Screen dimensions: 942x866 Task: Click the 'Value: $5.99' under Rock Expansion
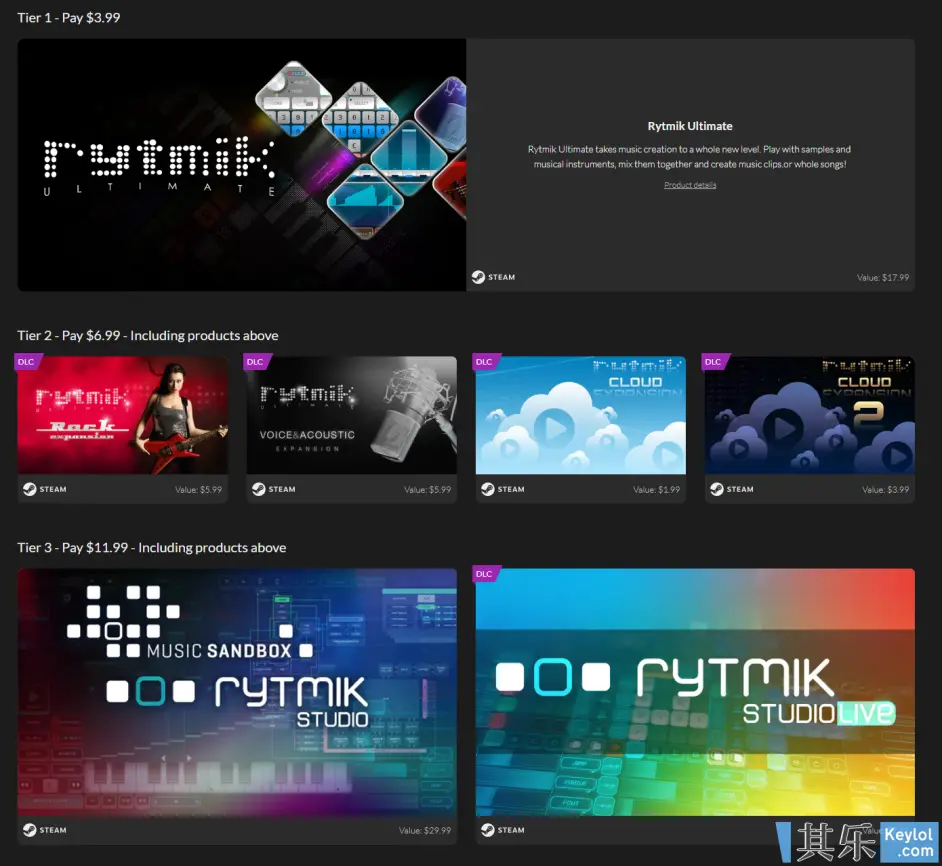coord(198,490)
